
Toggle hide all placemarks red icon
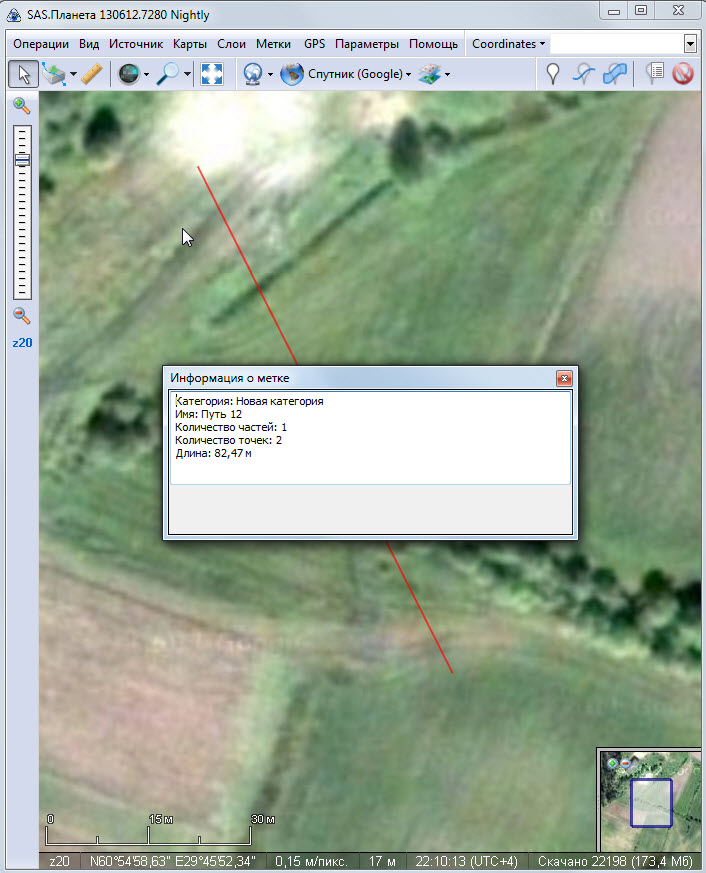click(683, 74)
